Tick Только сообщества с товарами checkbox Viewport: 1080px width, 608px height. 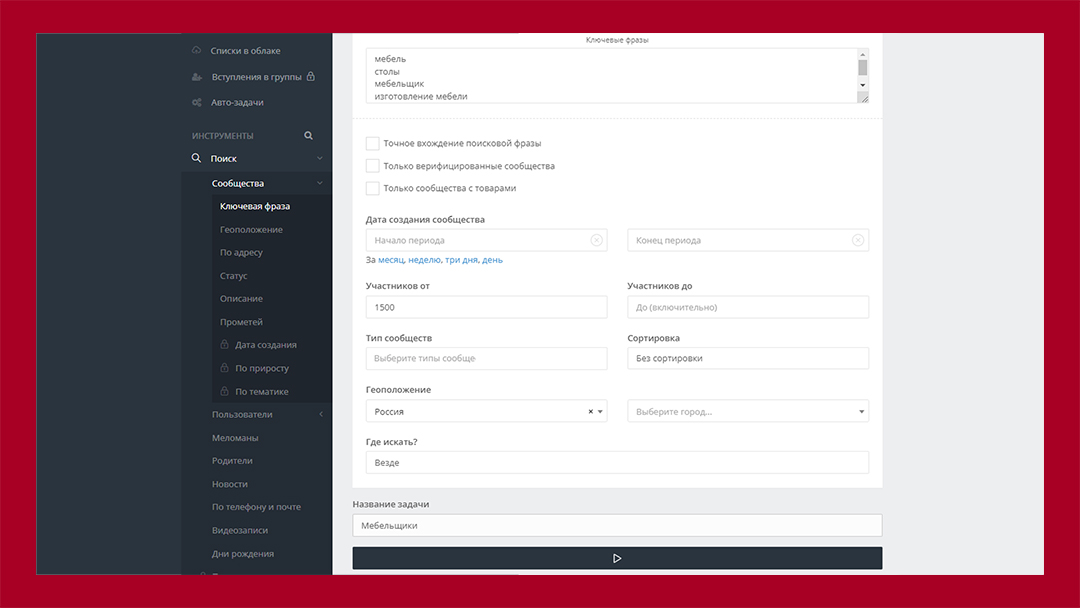[373, 188]
